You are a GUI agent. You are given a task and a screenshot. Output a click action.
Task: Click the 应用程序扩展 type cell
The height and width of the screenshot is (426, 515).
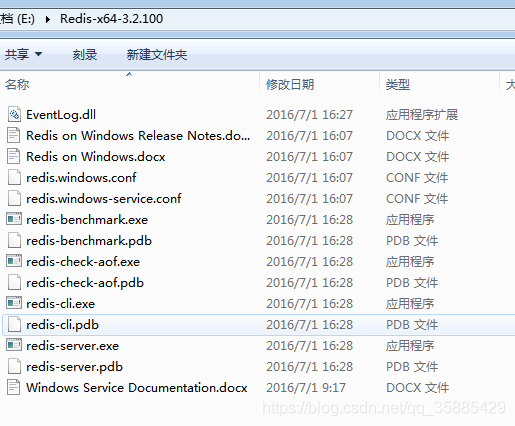click(x=422, y=115)
